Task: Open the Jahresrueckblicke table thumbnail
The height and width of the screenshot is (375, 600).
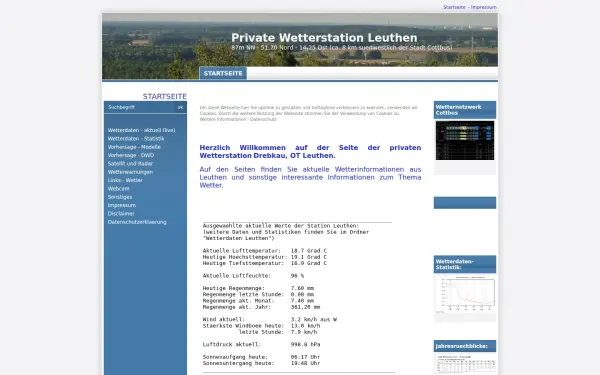Action: [x=465, y=364]
